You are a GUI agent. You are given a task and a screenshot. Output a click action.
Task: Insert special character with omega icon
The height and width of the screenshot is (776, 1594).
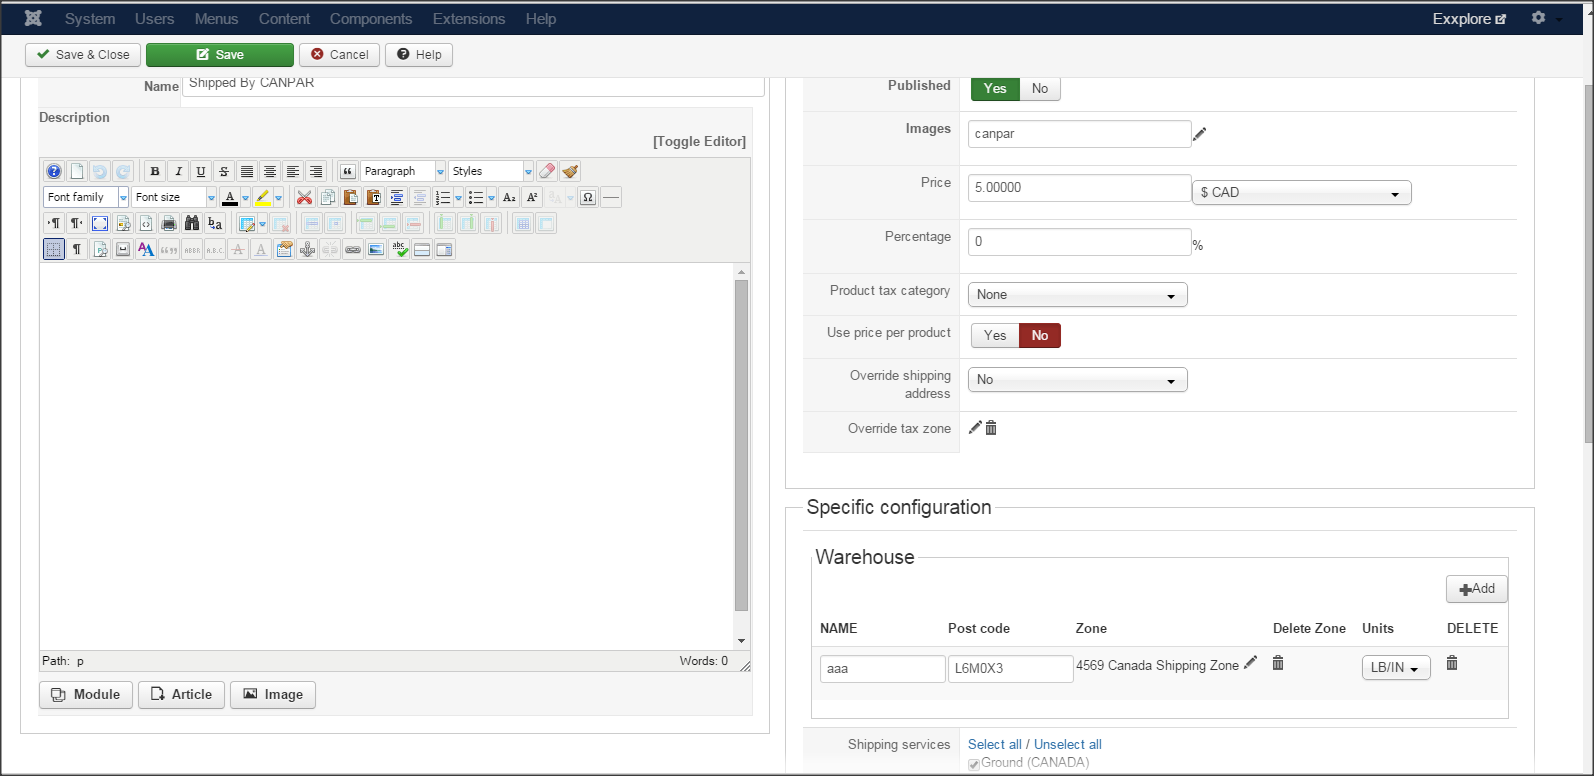click(588, 197)
